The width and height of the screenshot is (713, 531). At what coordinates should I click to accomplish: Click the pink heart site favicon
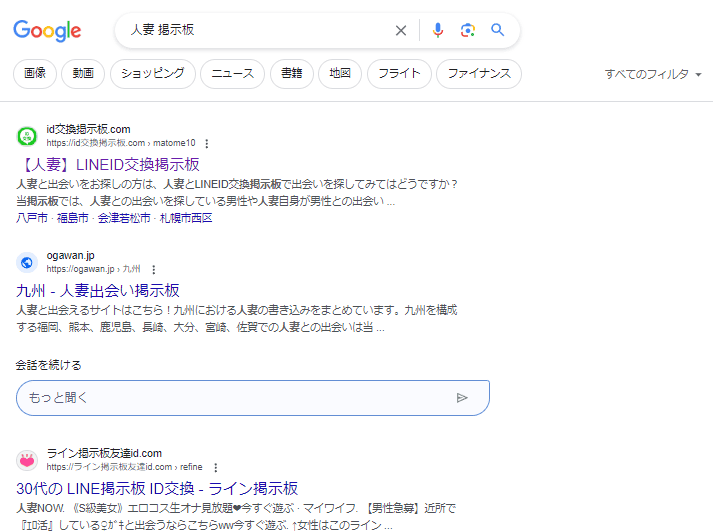tap(27, 460)
